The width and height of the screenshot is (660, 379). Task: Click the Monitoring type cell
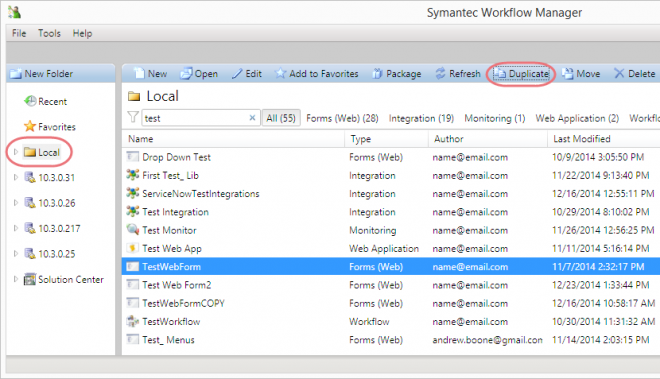pos(373,230)
